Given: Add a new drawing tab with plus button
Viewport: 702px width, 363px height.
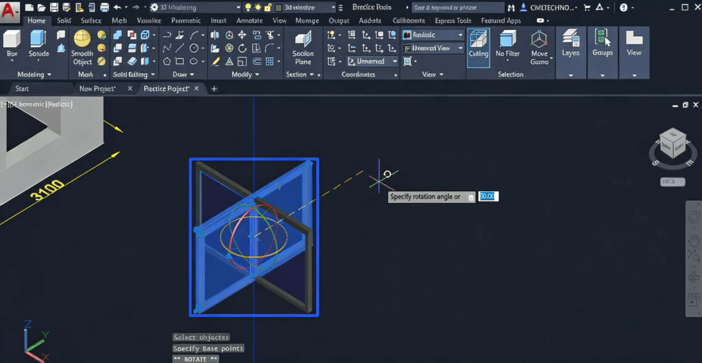Looking at the screenshot, I should point(214,89).
